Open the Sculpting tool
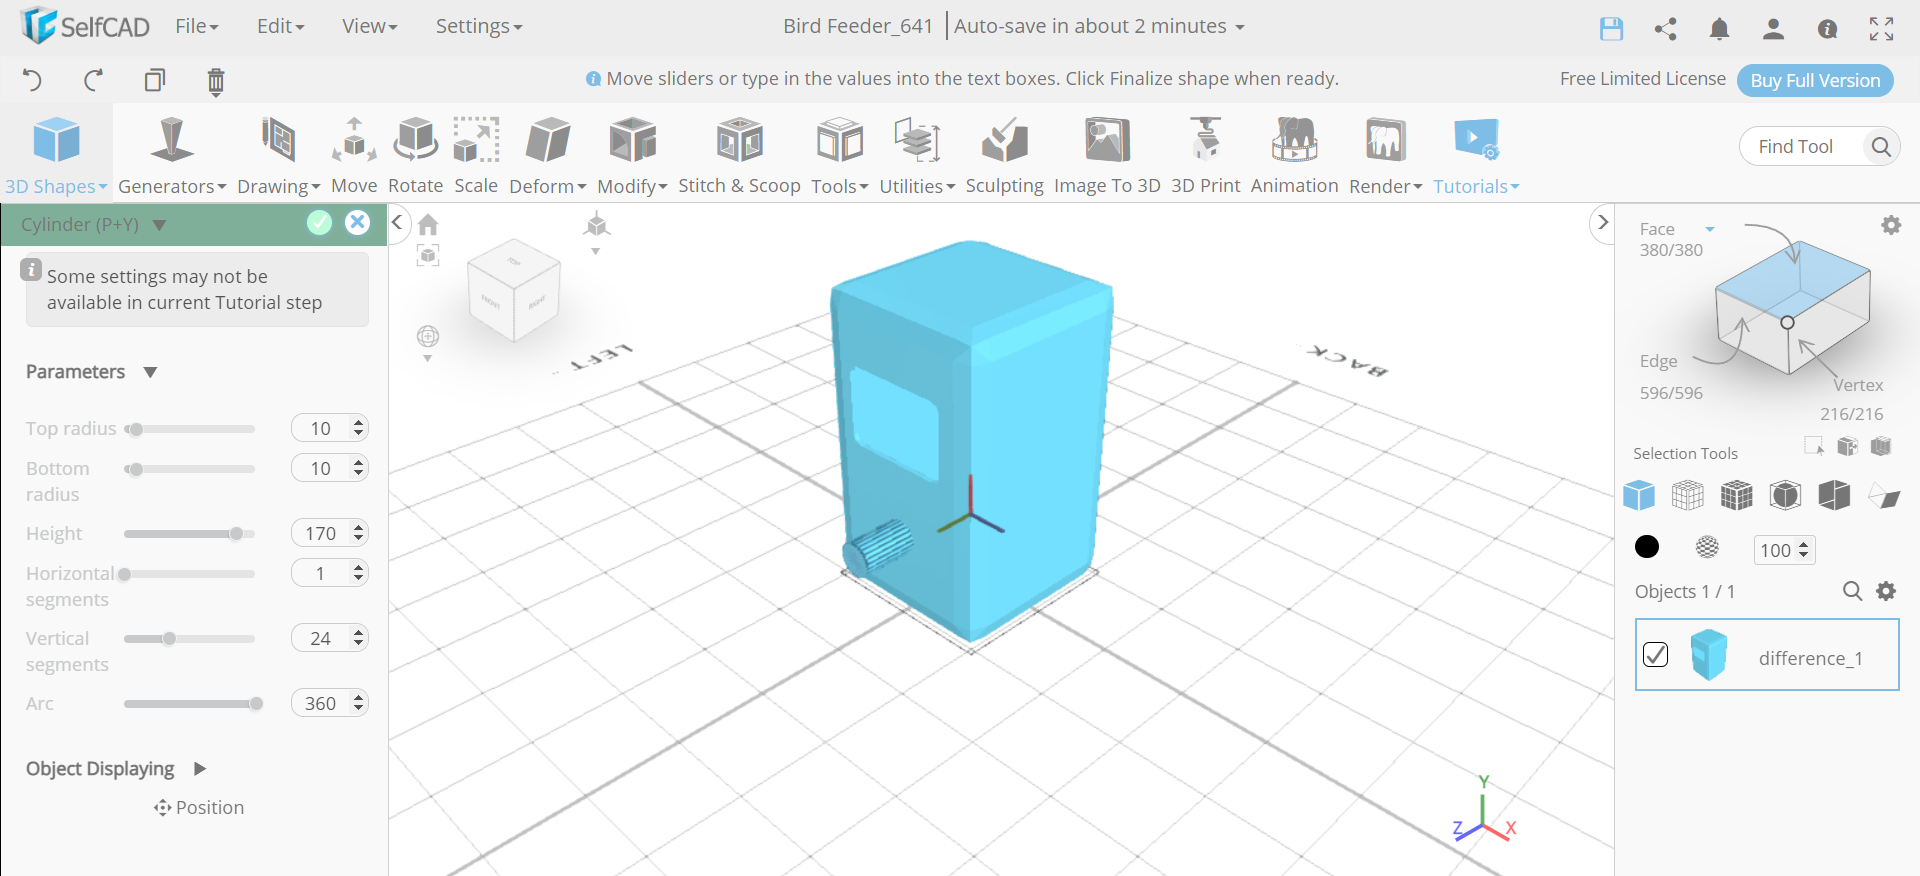The image size is (1920, 876). [x=1004, y=155]
